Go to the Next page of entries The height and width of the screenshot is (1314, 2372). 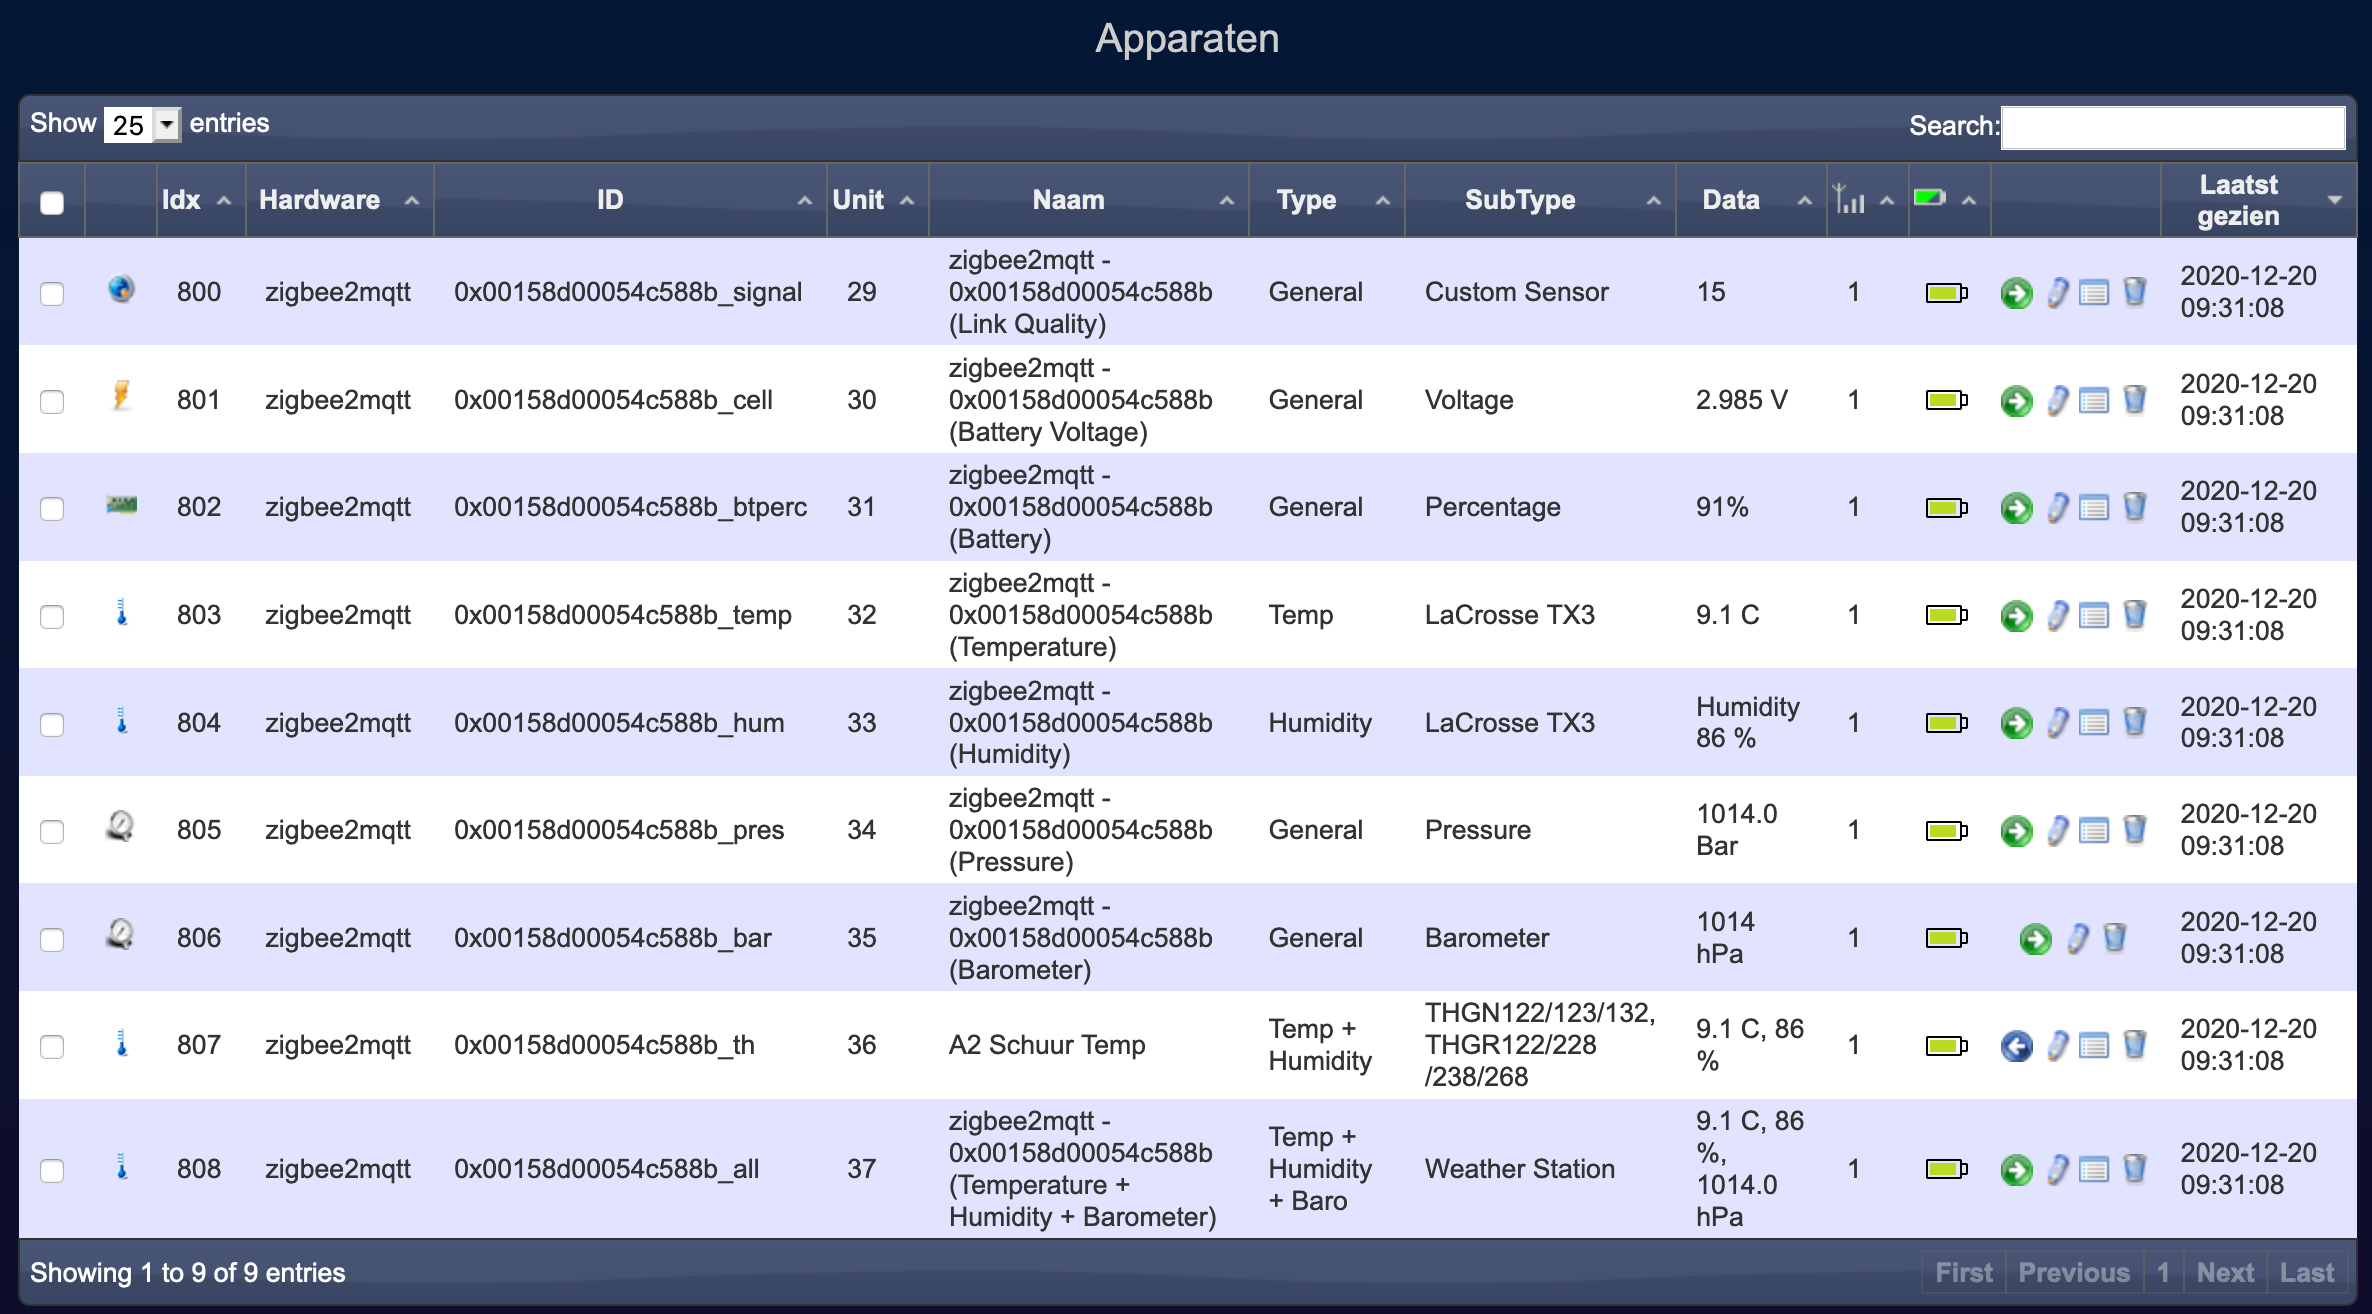2225,1271
